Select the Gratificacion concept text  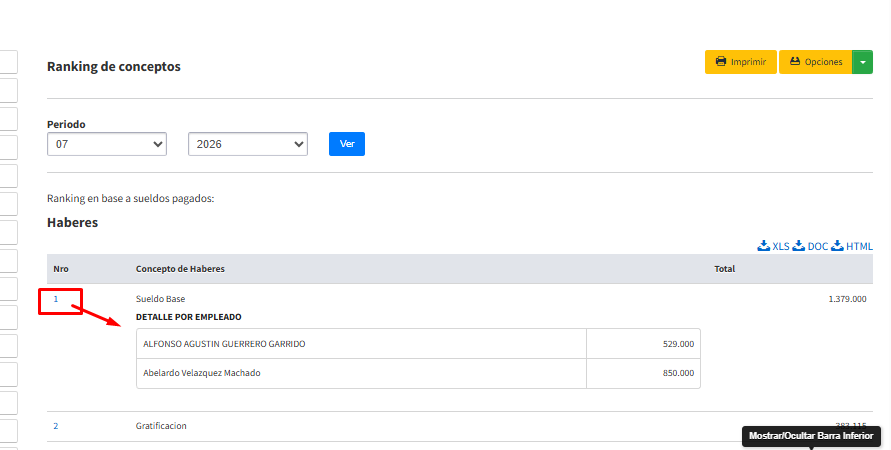161,426
